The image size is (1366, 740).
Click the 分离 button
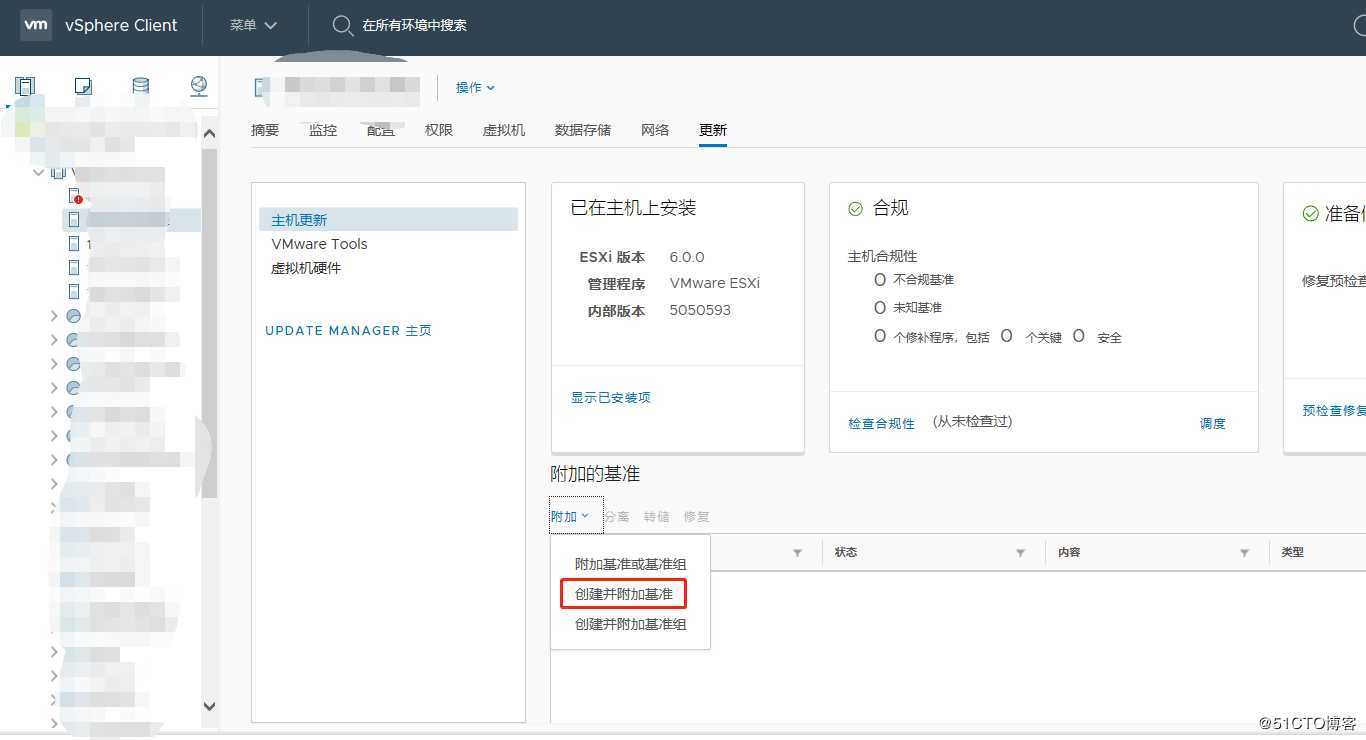[x=617, y=517]
